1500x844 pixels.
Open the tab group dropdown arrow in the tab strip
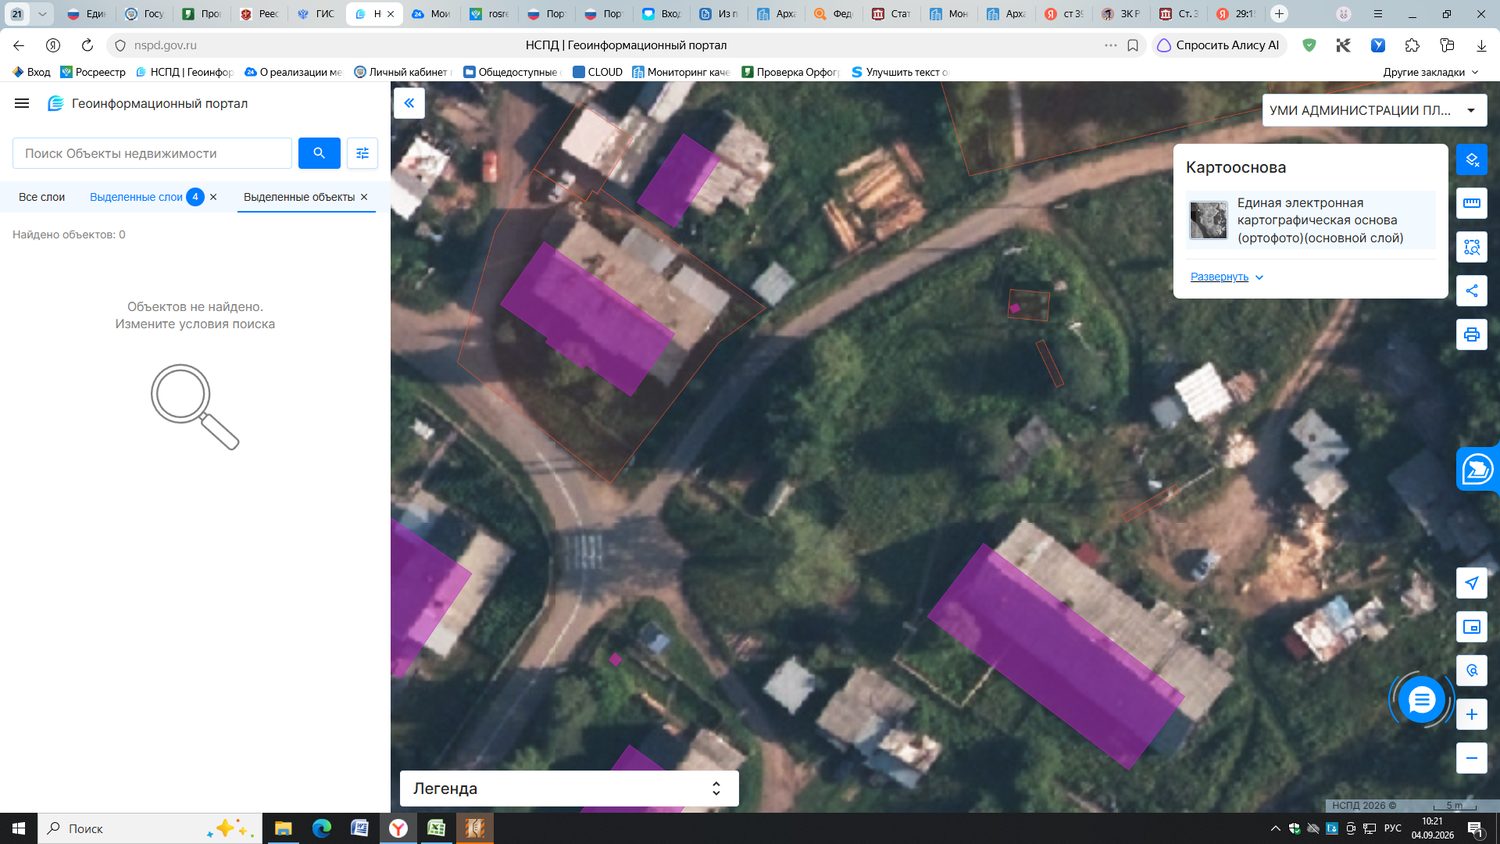click(x=42, y=14)
